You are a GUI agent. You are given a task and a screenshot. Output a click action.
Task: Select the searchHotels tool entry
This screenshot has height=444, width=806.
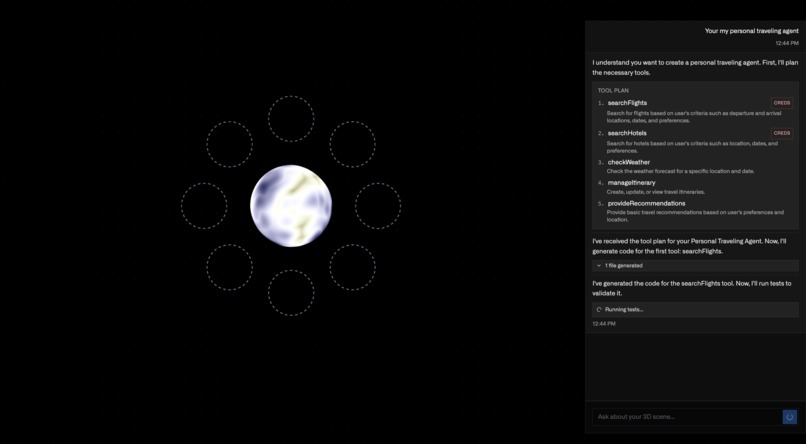(627, 133)
